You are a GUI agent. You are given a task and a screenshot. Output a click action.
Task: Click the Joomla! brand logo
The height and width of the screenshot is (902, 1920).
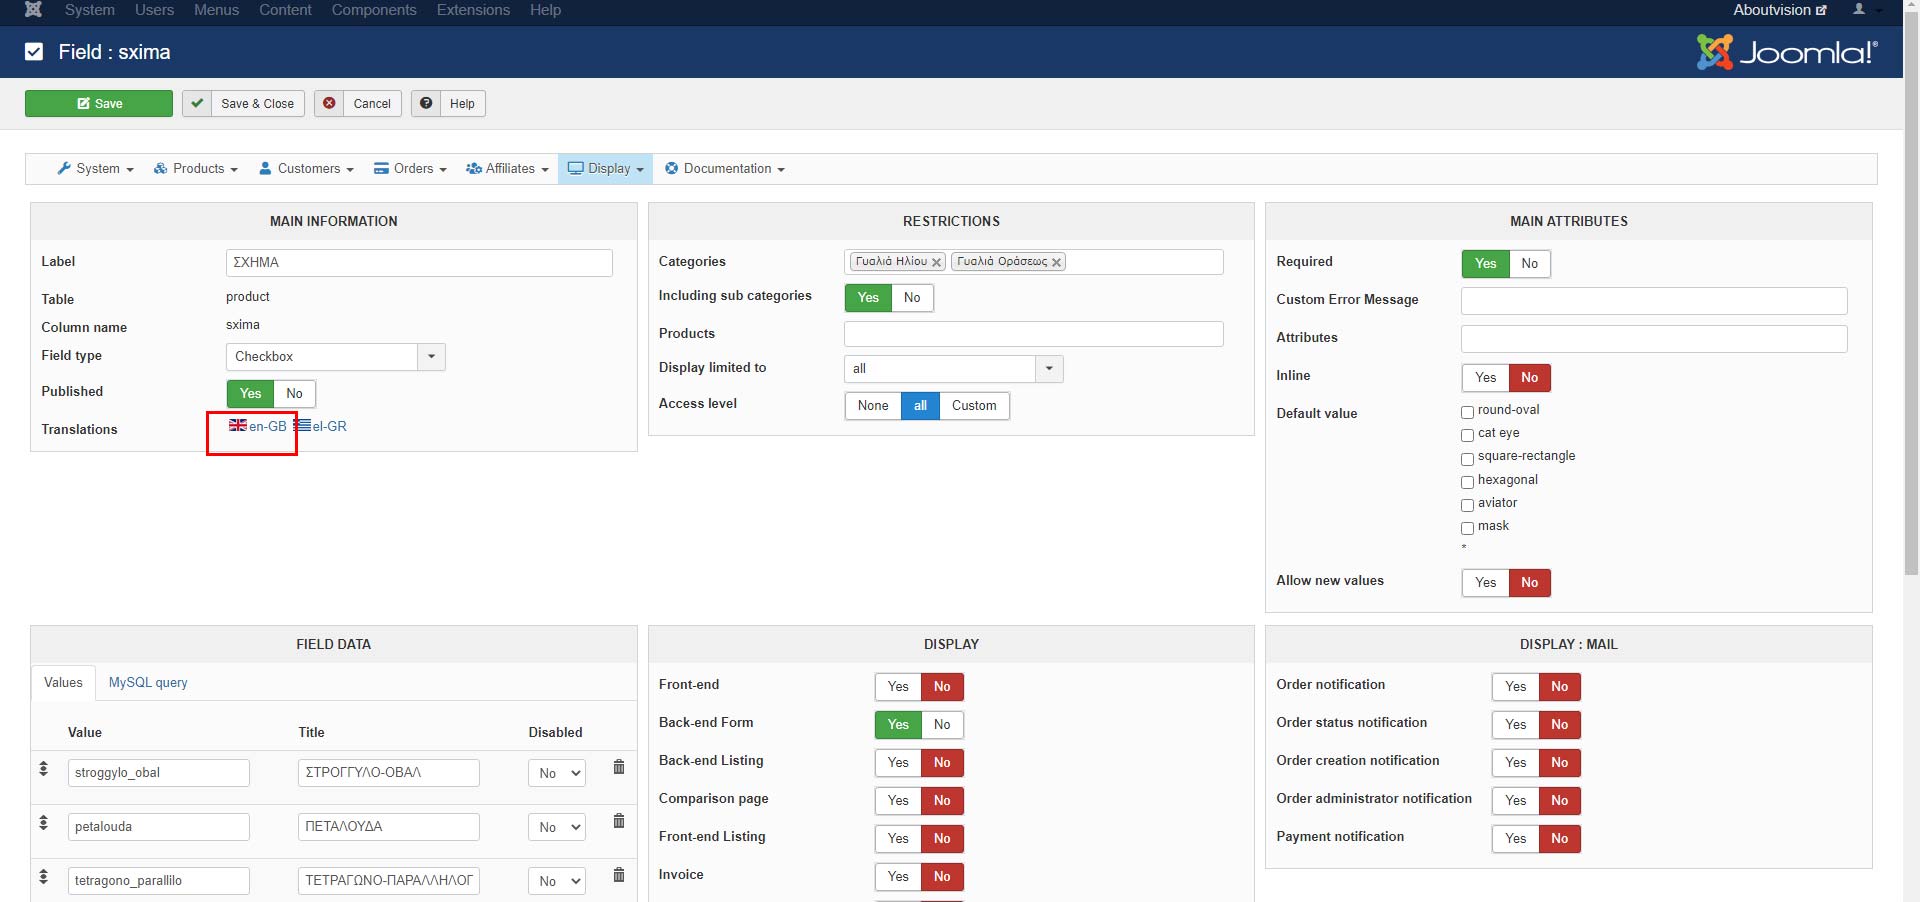tap(1787, 52)
